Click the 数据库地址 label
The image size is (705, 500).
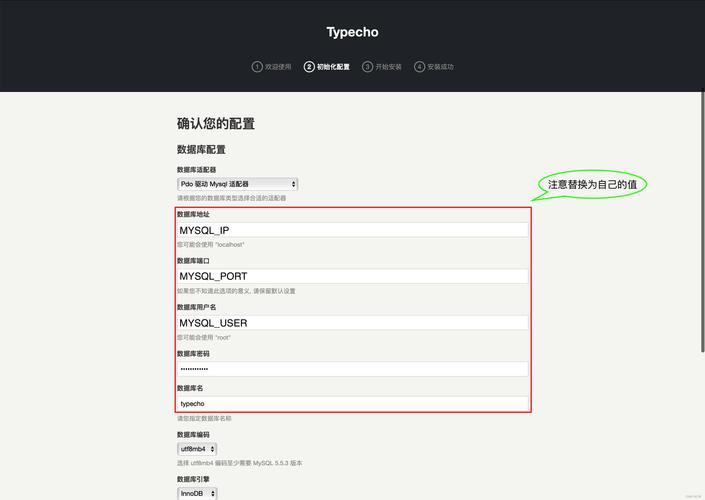click(193, 214)
